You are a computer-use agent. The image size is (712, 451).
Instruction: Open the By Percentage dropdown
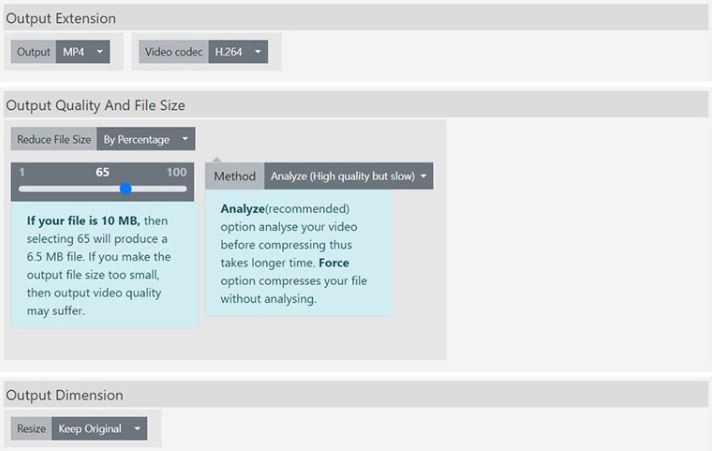[145, 139]
